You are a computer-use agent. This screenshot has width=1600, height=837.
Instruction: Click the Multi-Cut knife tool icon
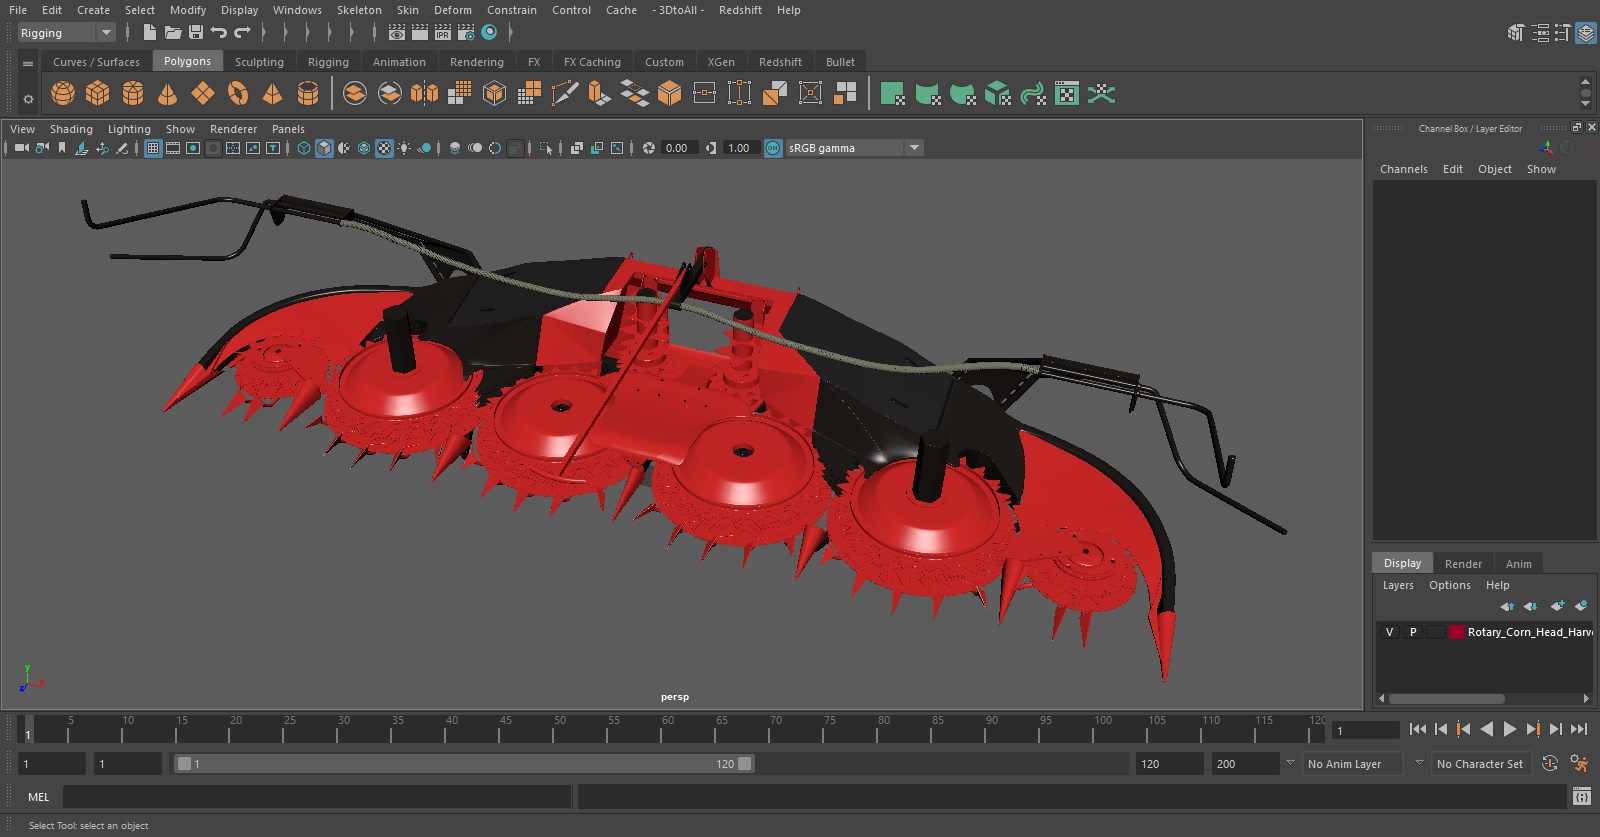(x=564, y=94)
